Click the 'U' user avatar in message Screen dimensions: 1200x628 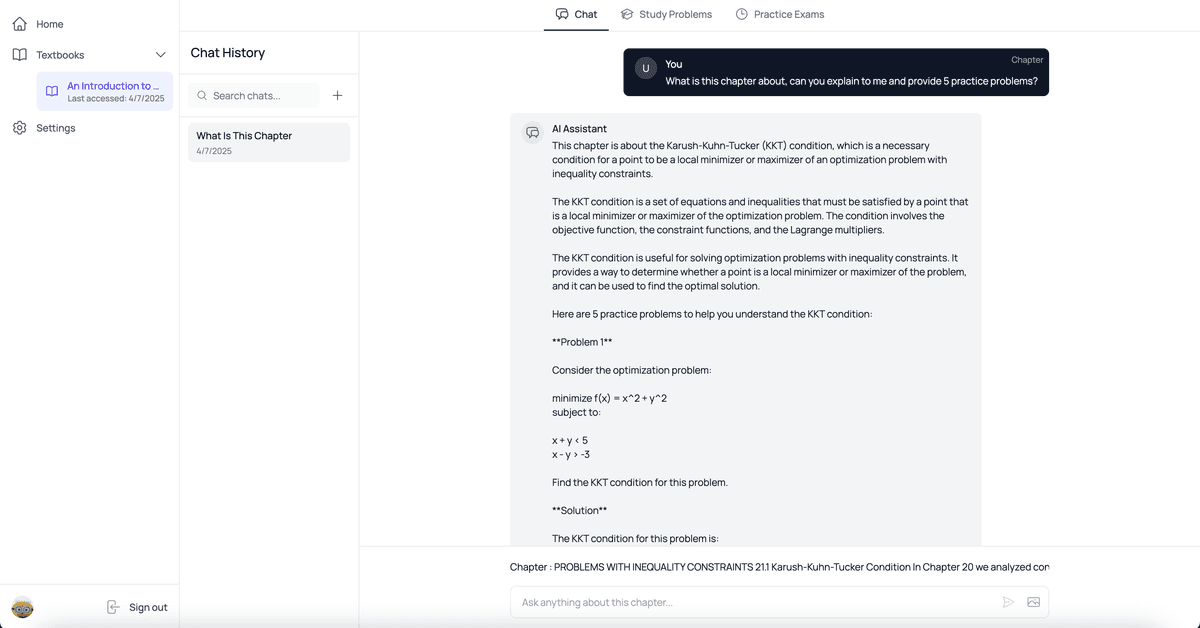click(646, 68)
